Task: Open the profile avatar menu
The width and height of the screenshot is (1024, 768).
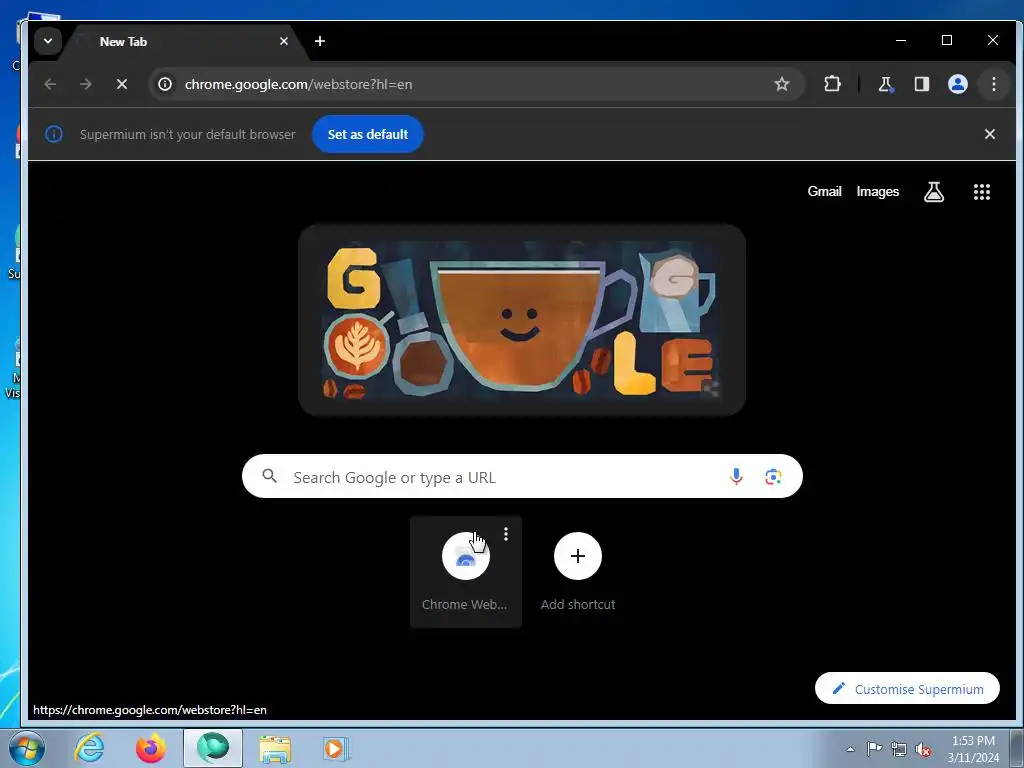Action: pos(957,84)
